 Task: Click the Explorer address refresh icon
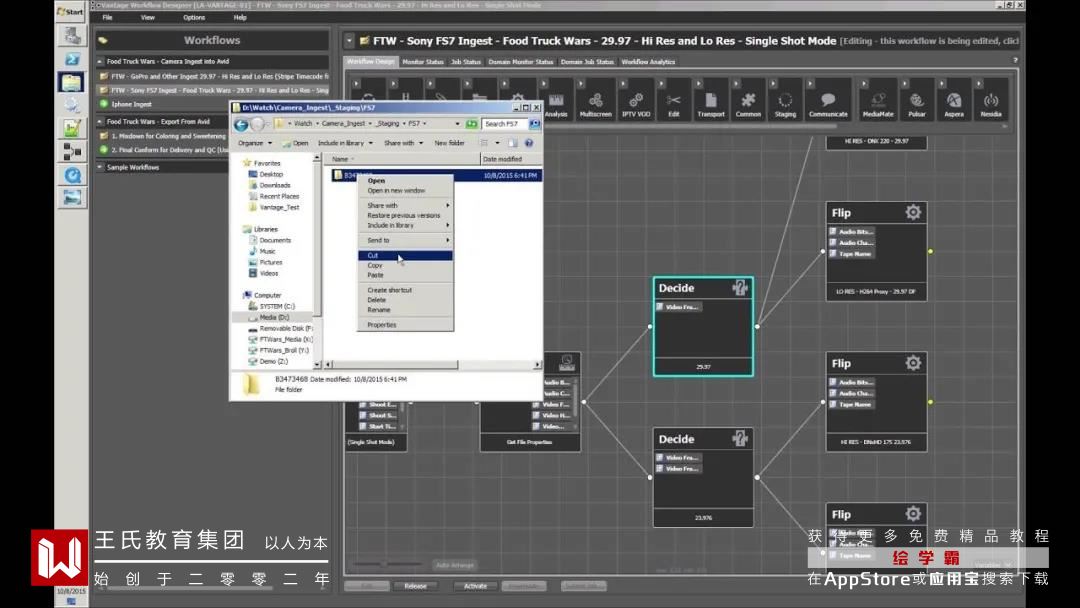click(472, 124)
